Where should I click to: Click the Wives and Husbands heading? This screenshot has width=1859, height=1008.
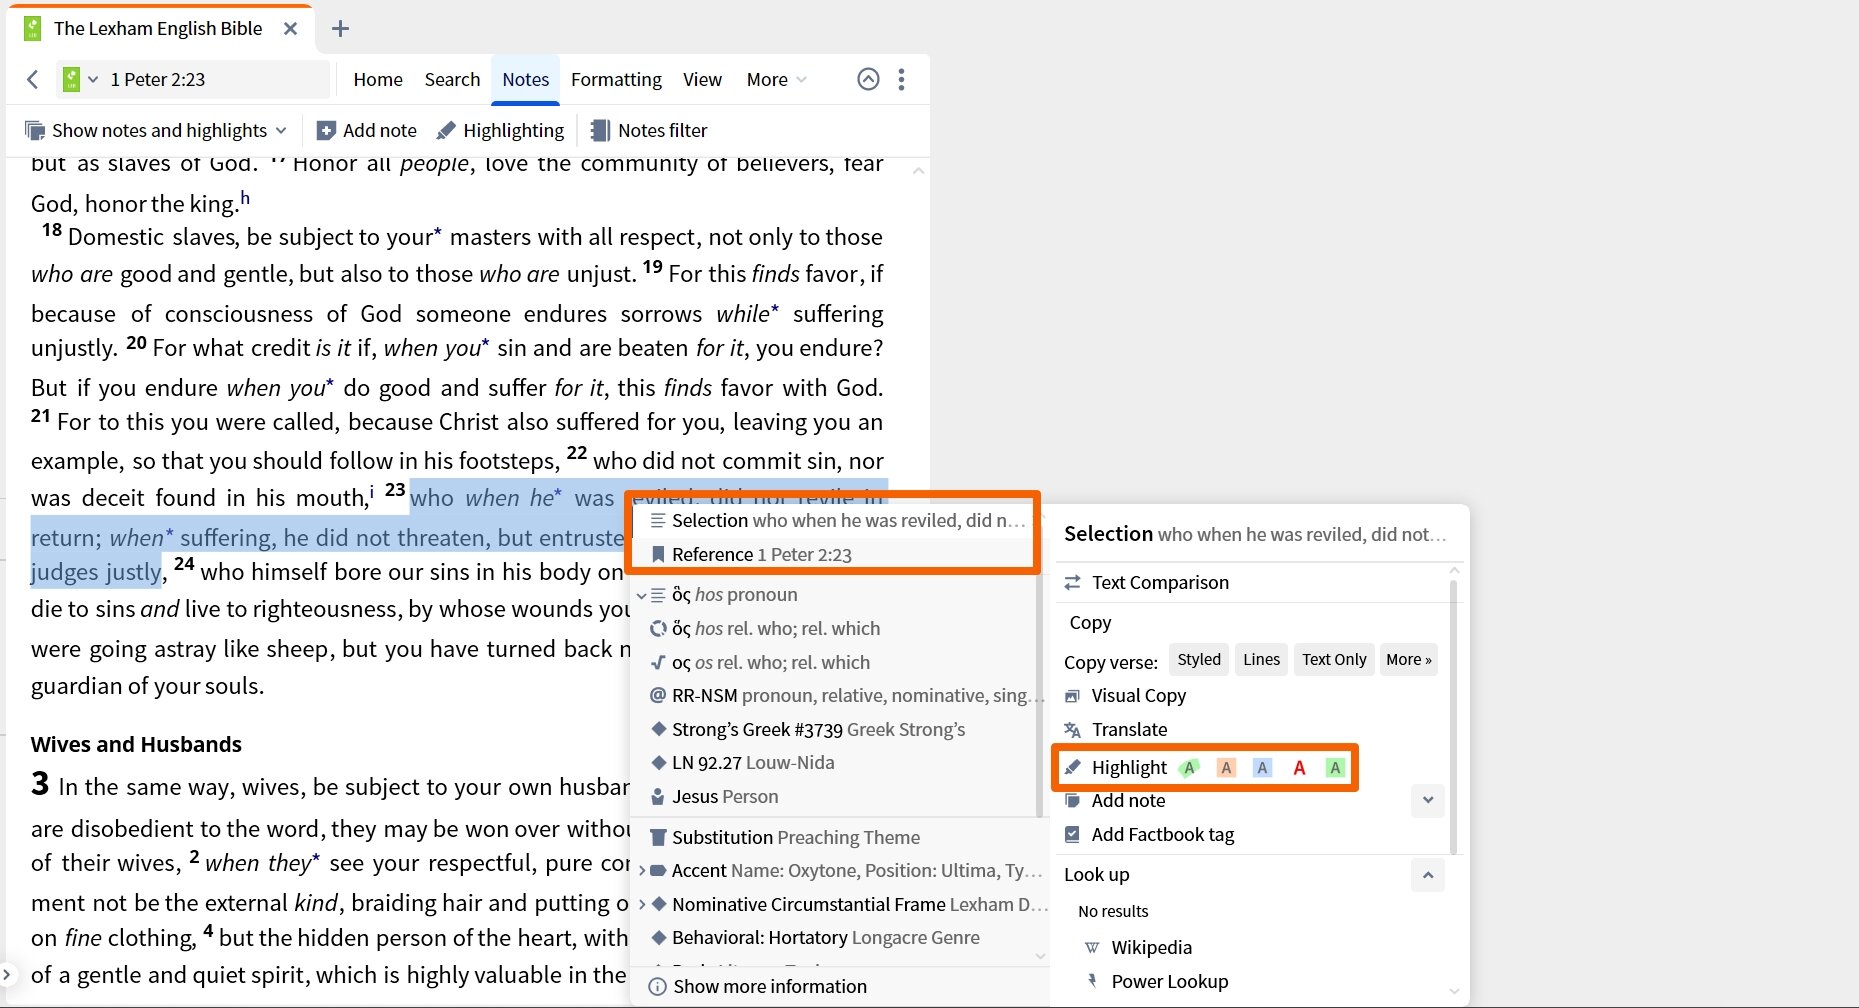point(136,744)
